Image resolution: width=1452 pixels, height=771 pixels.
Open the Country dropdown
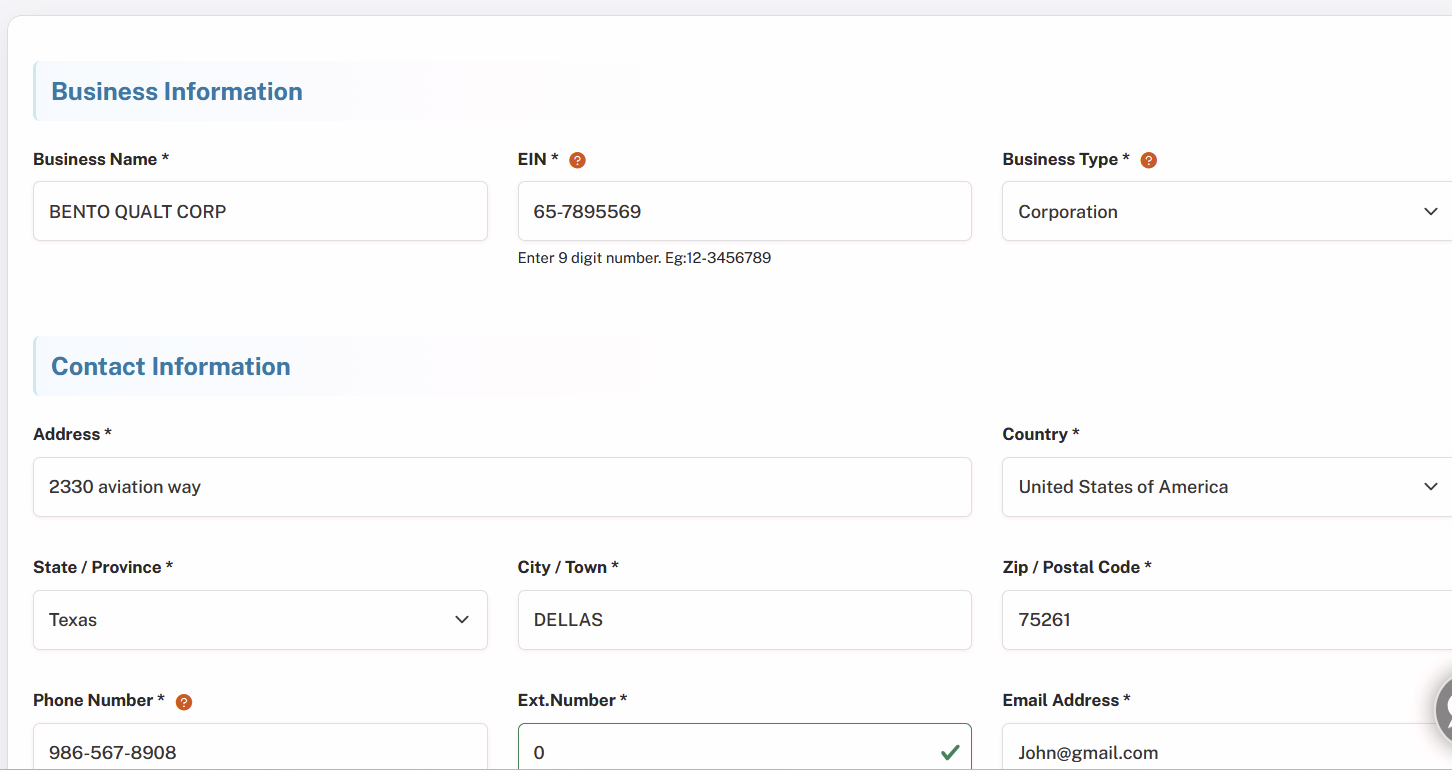(1227, 487)
